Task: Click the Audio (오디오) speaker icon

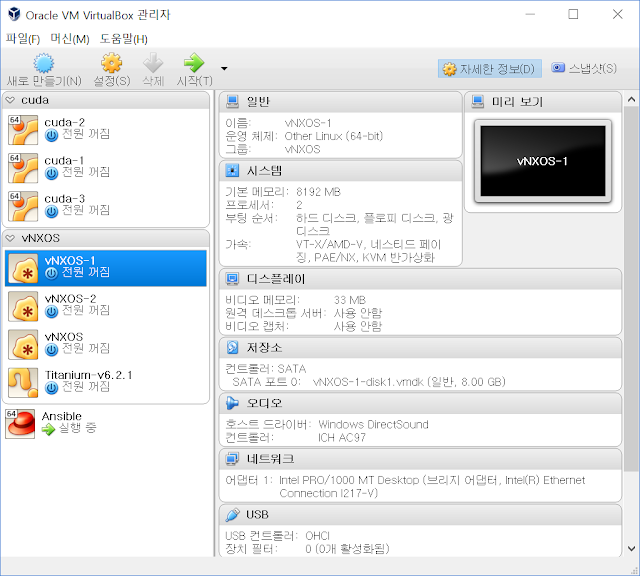Action: 232,403
